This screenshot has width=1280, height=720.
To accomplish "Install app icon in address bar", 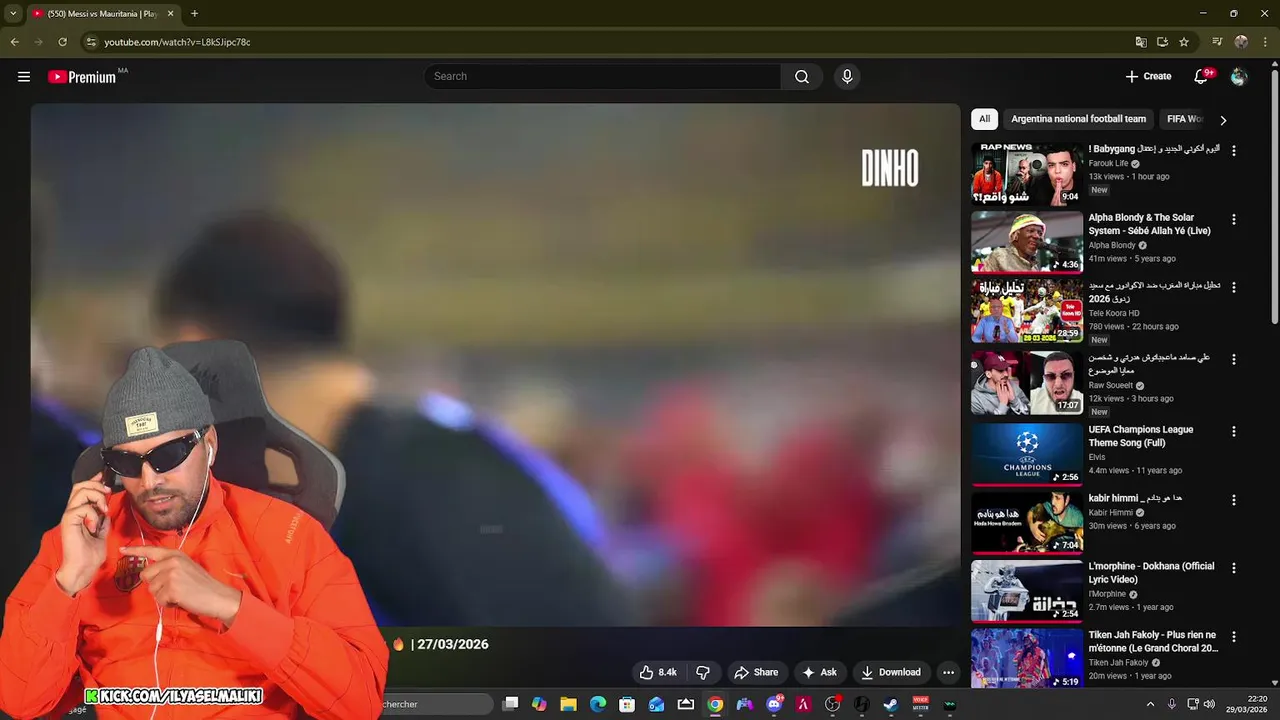I will tap(1162, 42).
